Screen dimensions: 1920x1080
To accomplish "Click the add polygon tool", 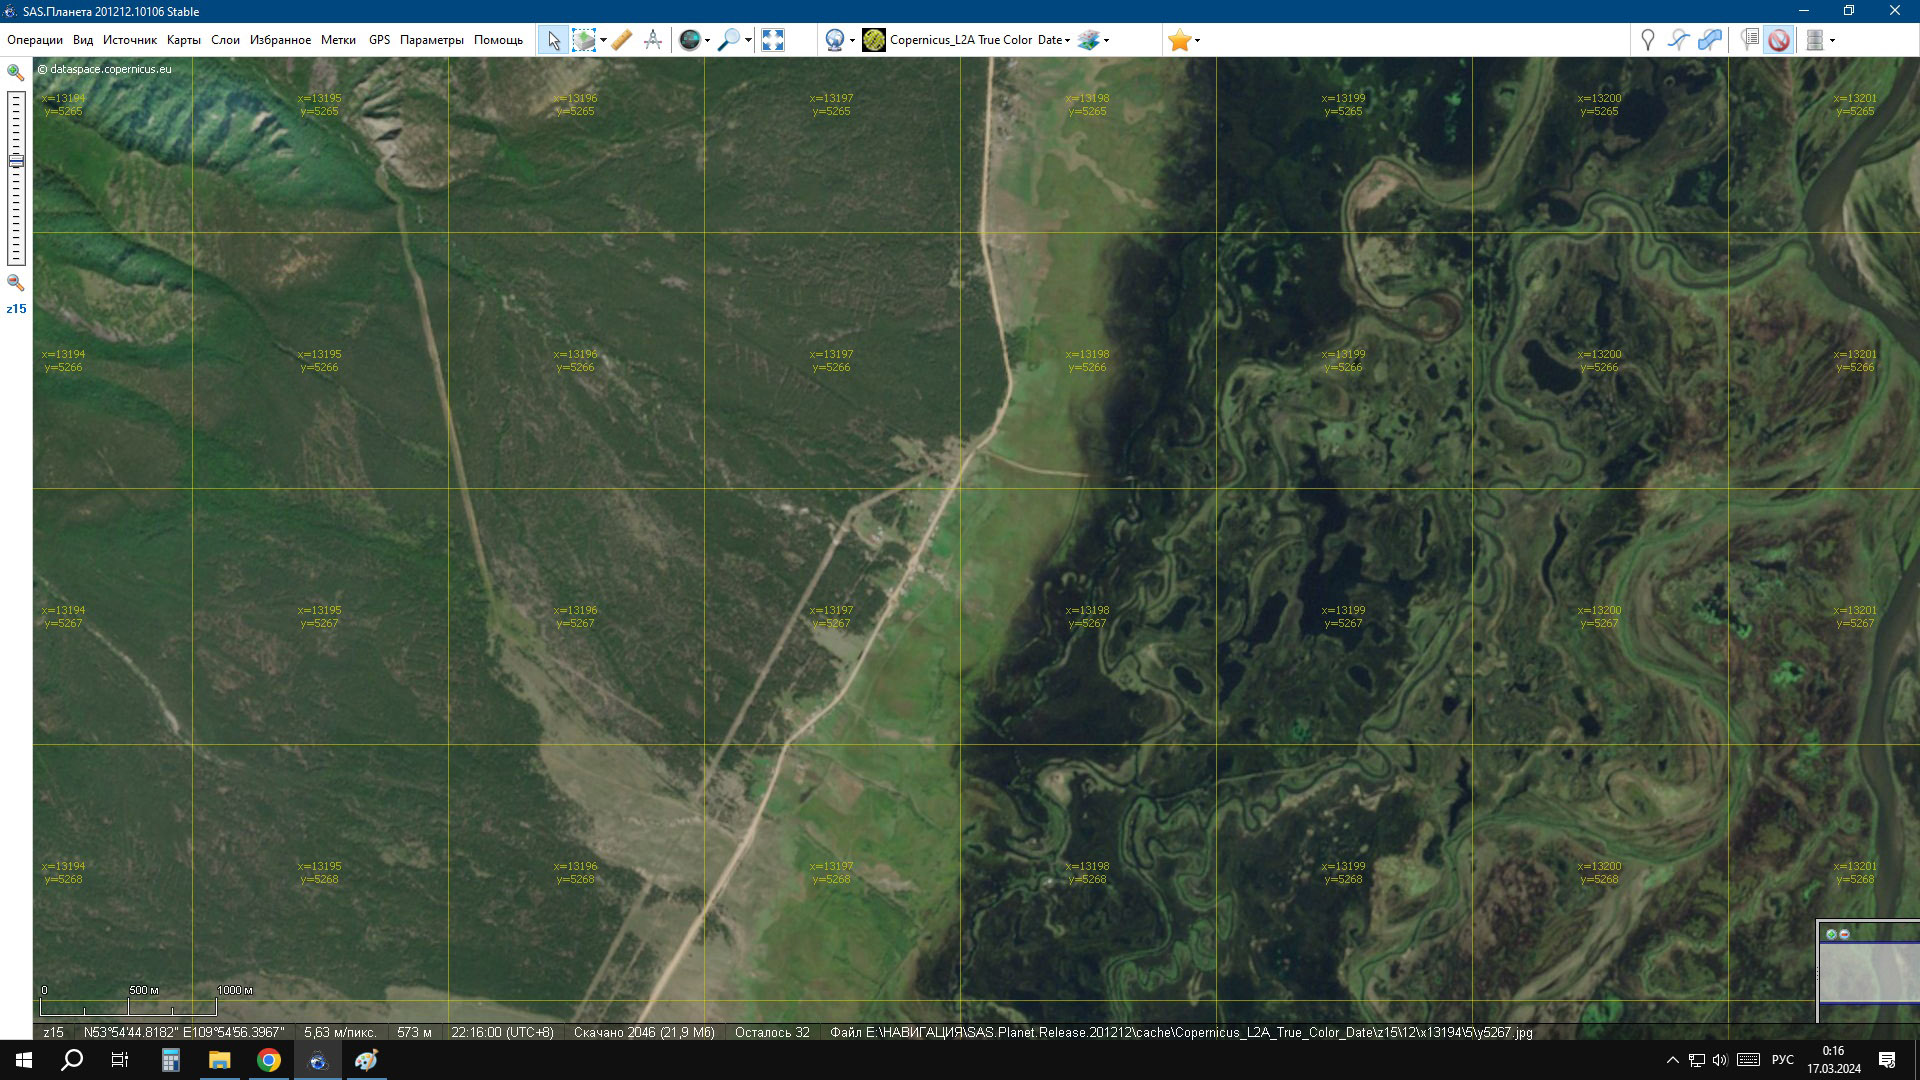I will click(x=1710, y=40).
